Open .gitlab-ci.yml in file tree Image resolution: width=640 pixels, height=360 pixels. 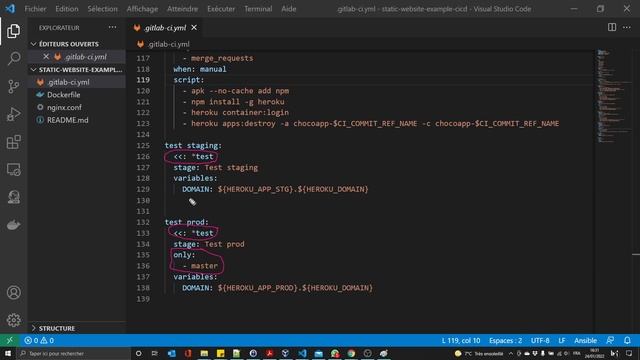68,82
